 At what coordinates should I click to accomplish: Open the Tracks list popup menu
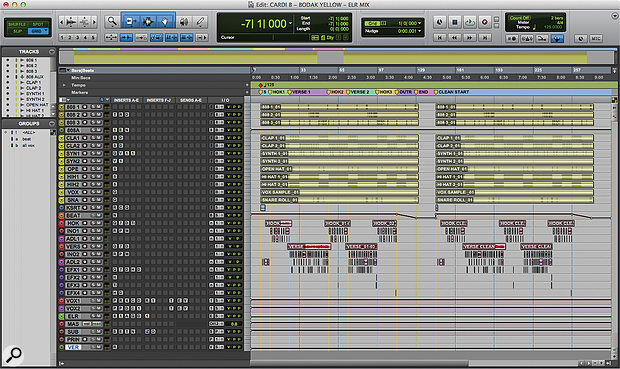click(52, 52)
